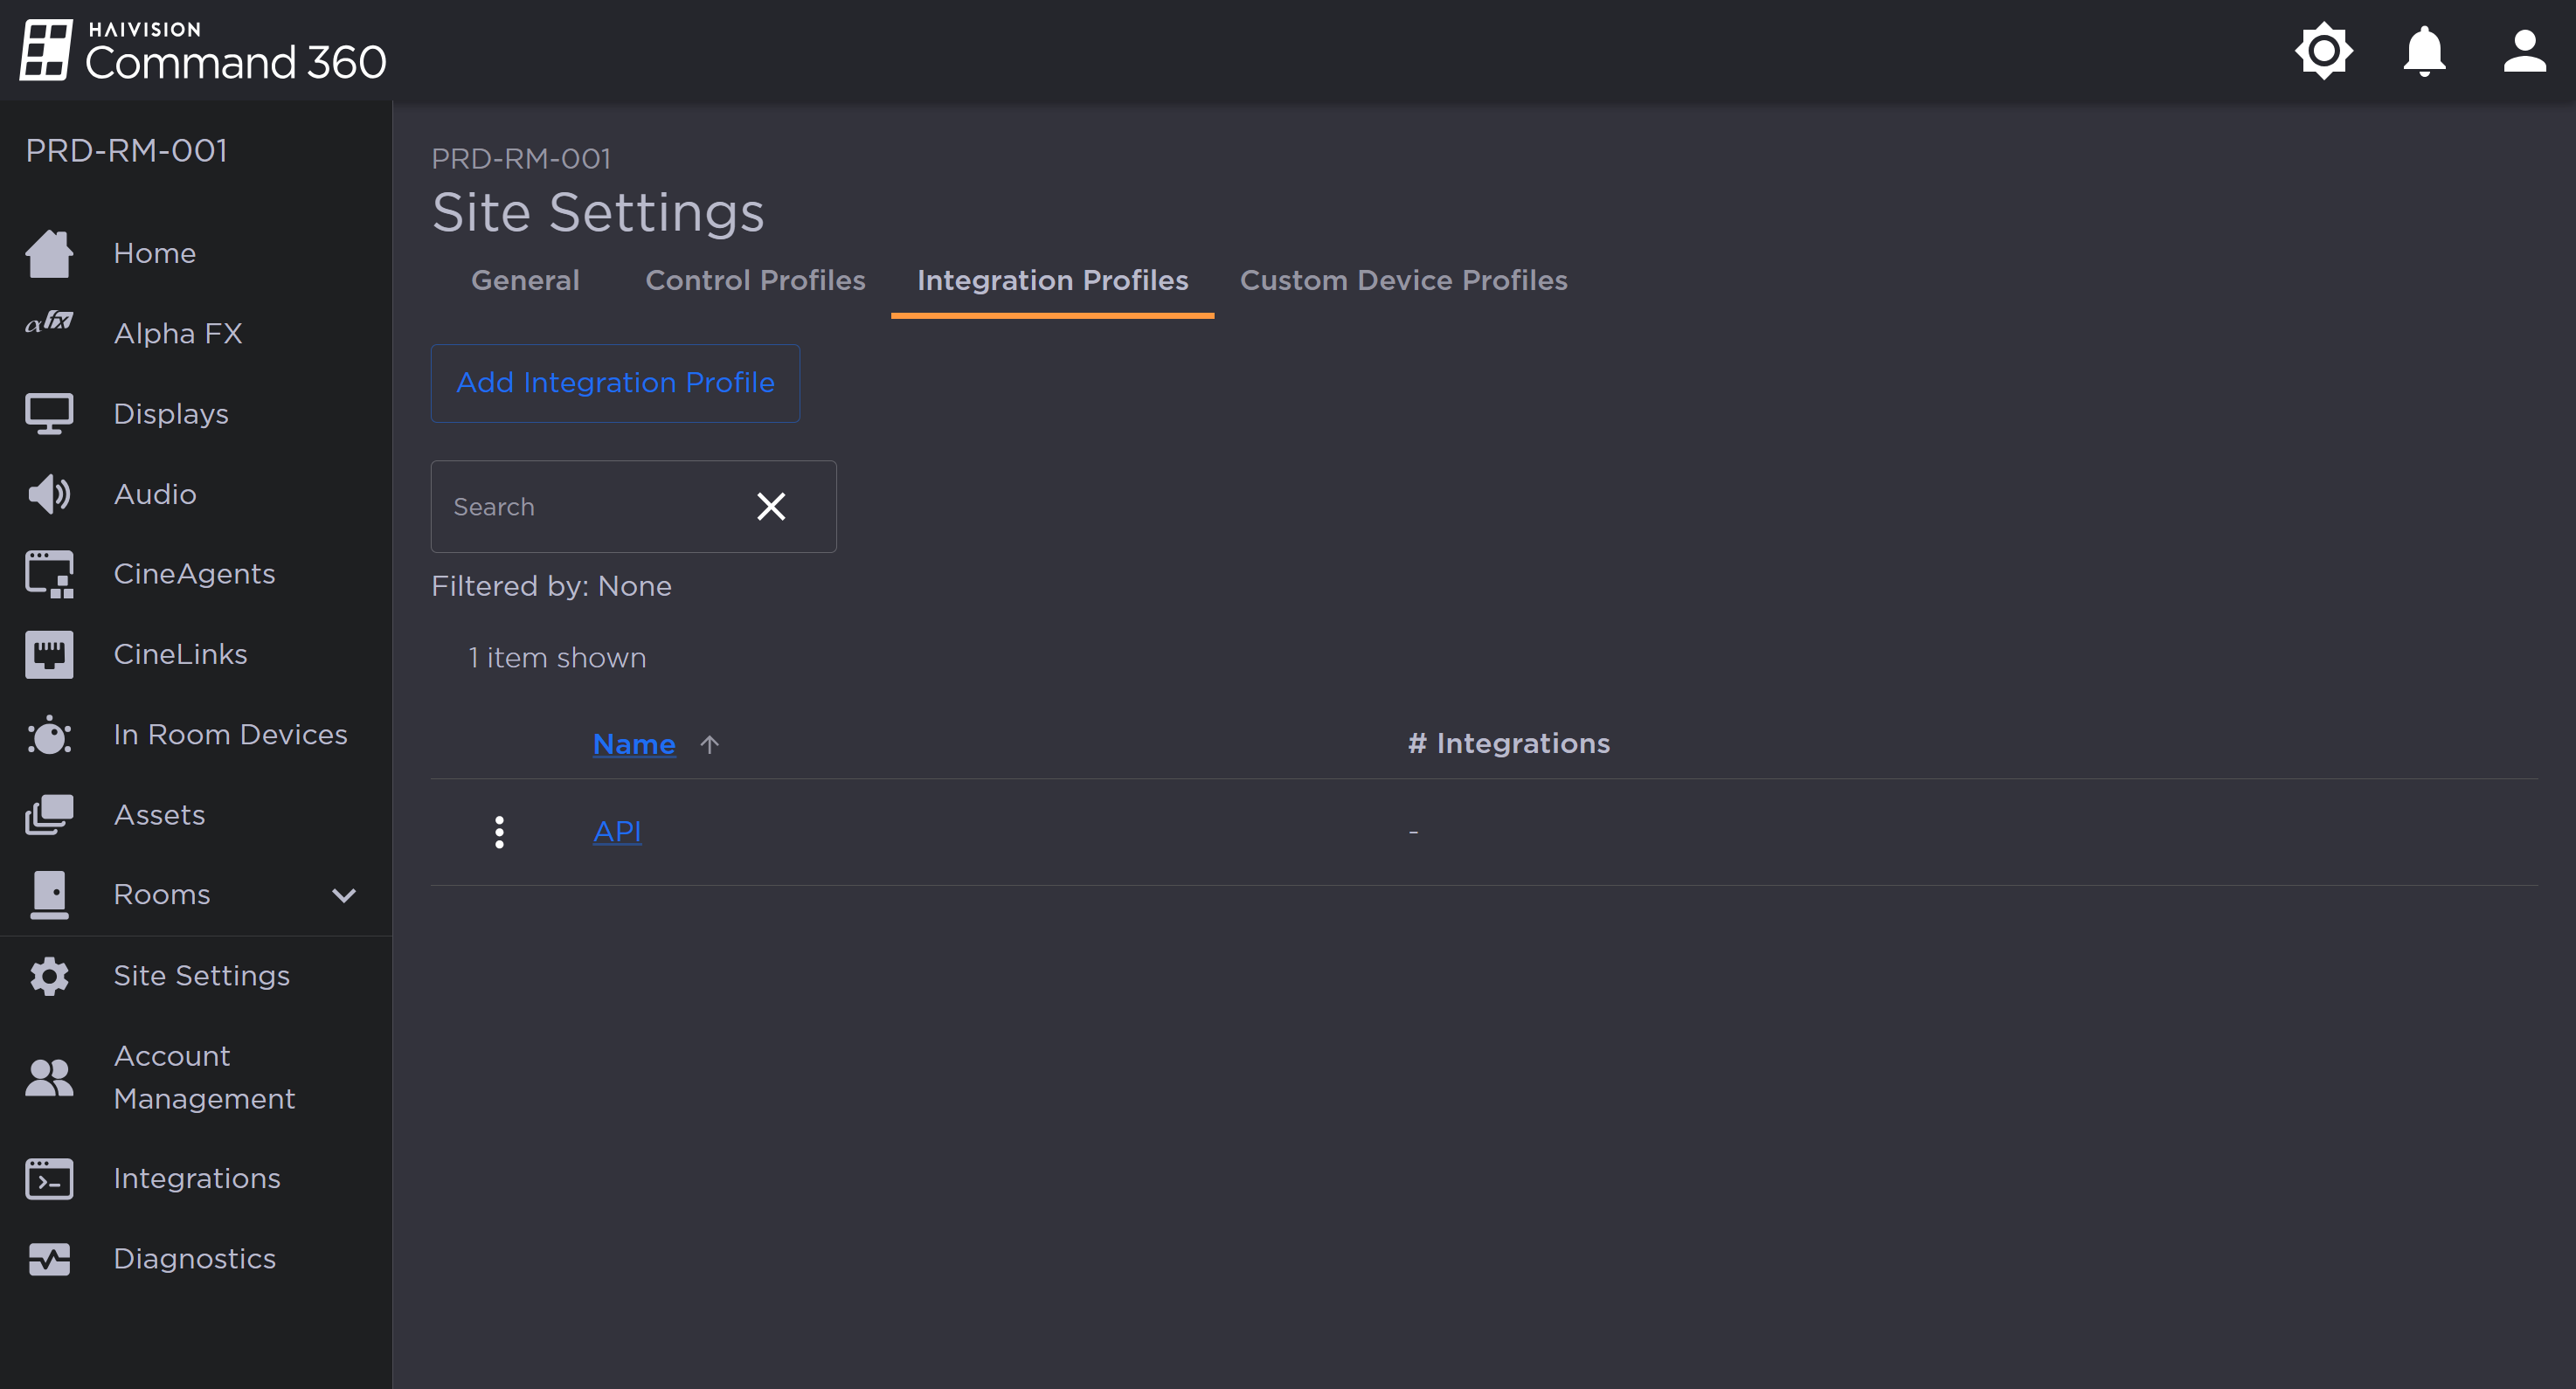Open the Home page from the sidebar
Viewport: 2576px width, 1389px height.
coord(154,253)
